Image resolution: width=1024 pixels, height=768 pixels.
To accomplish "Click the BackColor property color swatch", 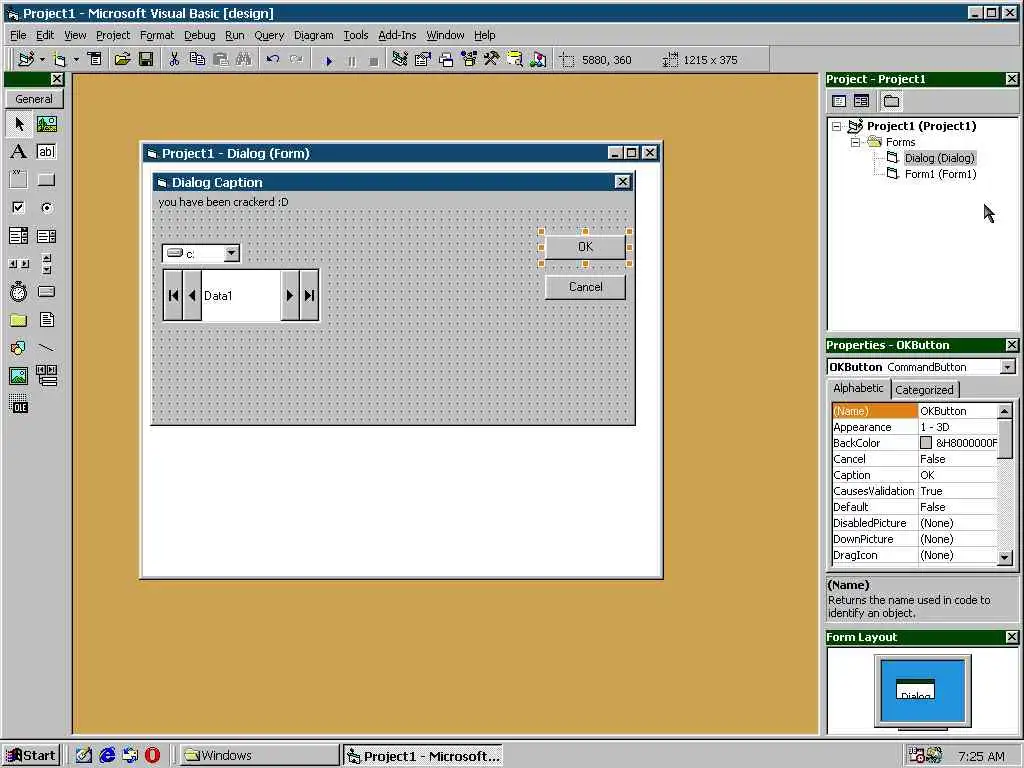I will tap(926, 443).
